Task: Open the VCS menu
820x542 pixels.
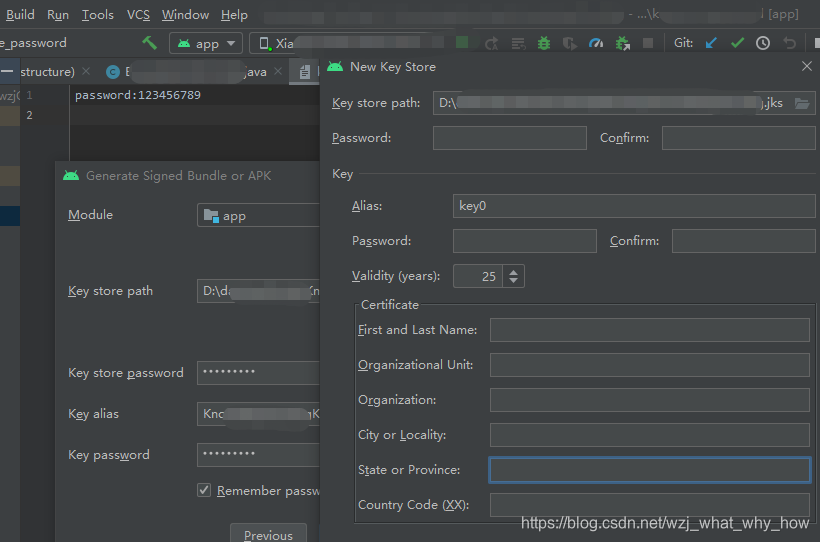Action: 138,15
